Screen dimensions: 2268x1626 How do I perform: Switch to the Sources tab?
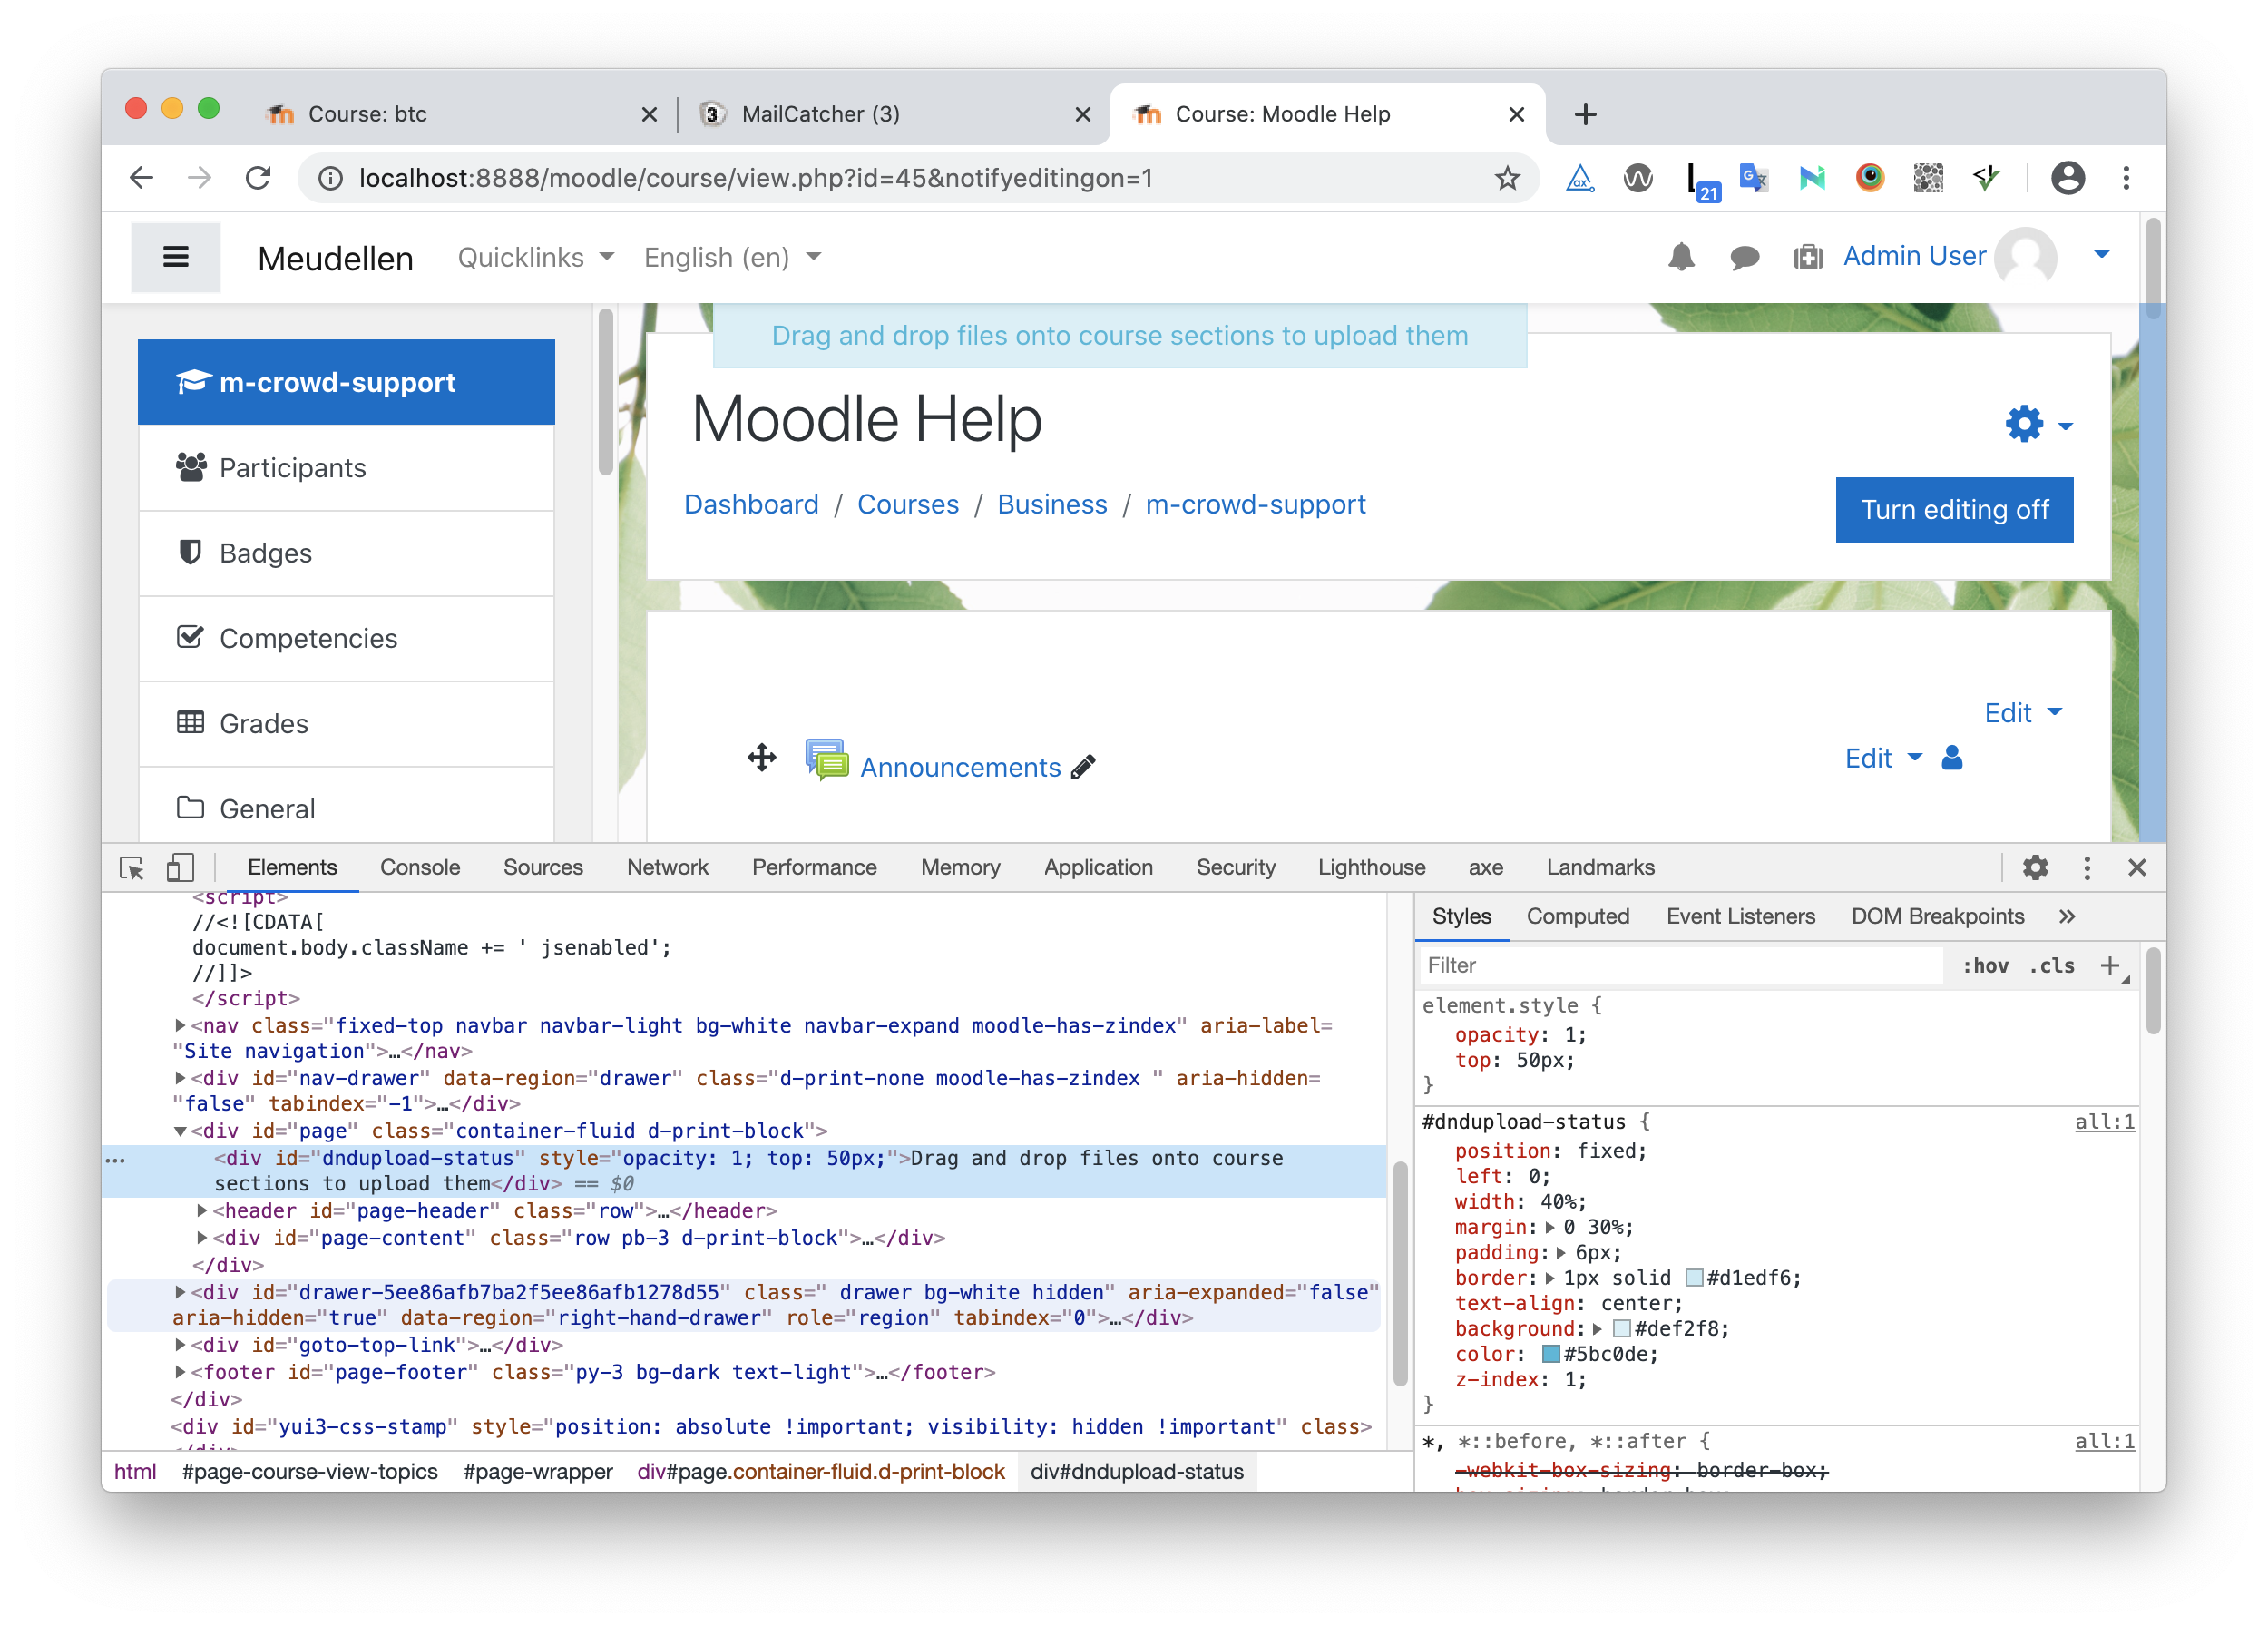pos(543,867)
